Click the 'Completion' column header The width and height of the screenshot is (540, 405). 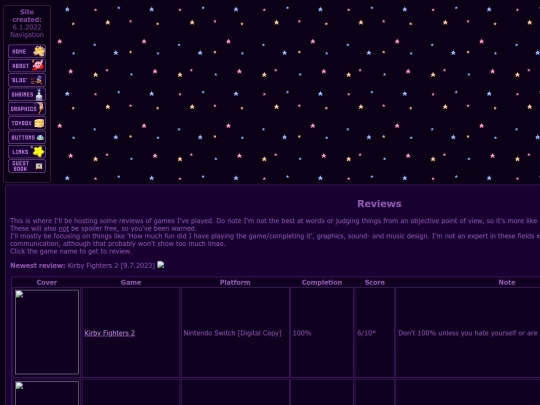(x=322, y=282)
